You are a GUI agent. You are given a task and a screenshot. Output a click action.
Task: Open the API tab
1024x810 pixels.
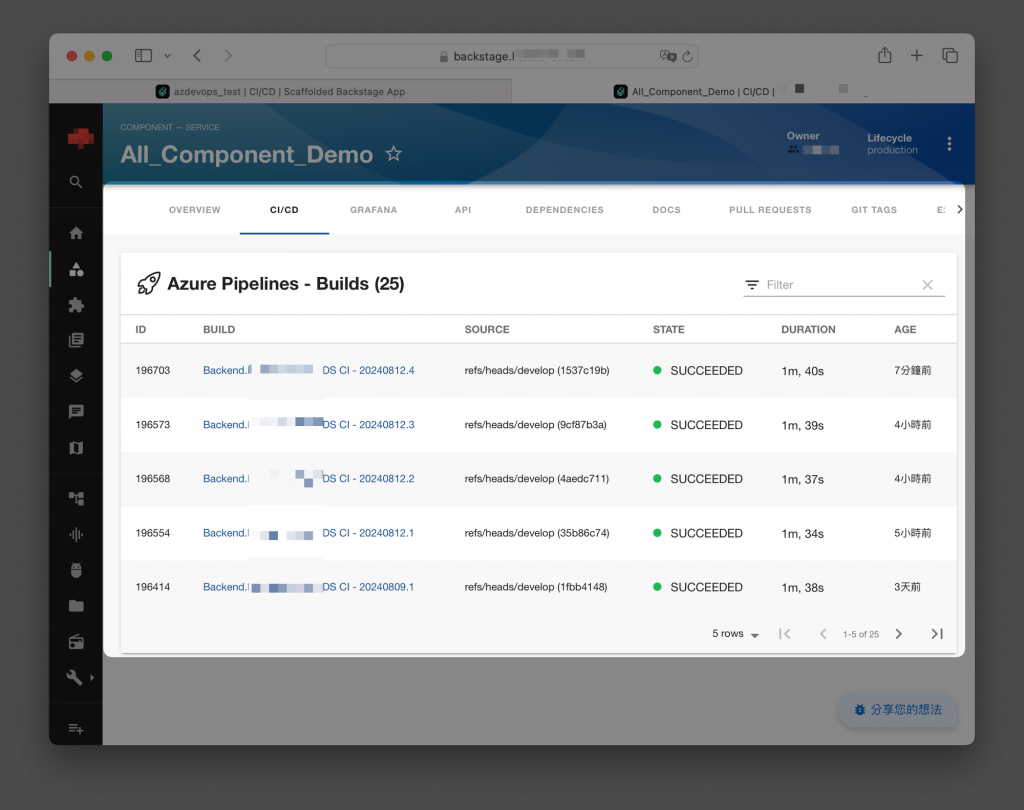point(463,210)
